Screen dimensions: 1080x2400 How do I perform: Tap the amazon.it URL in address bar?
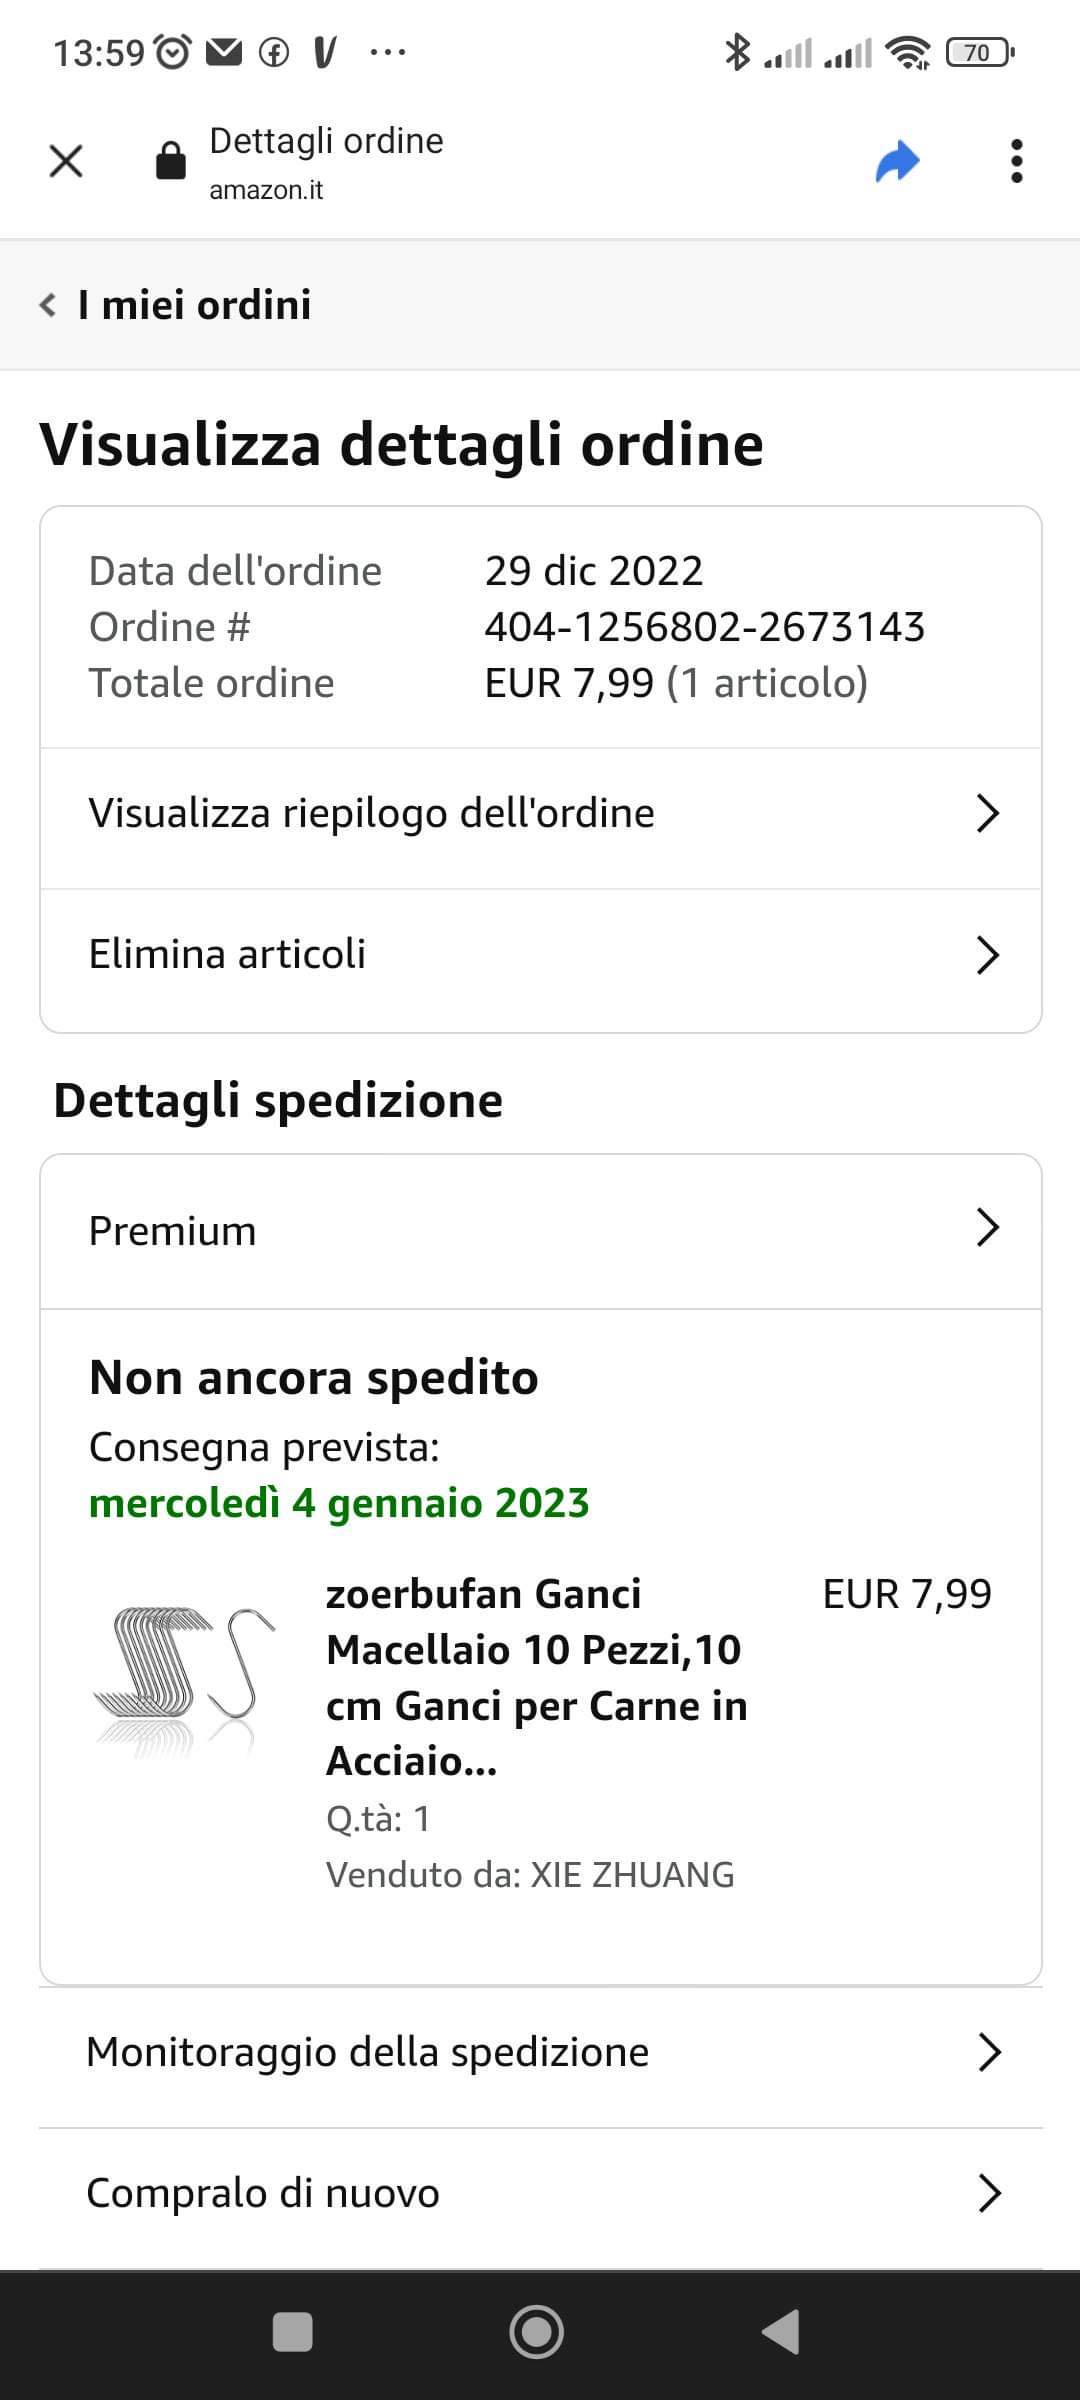point(266,190)
